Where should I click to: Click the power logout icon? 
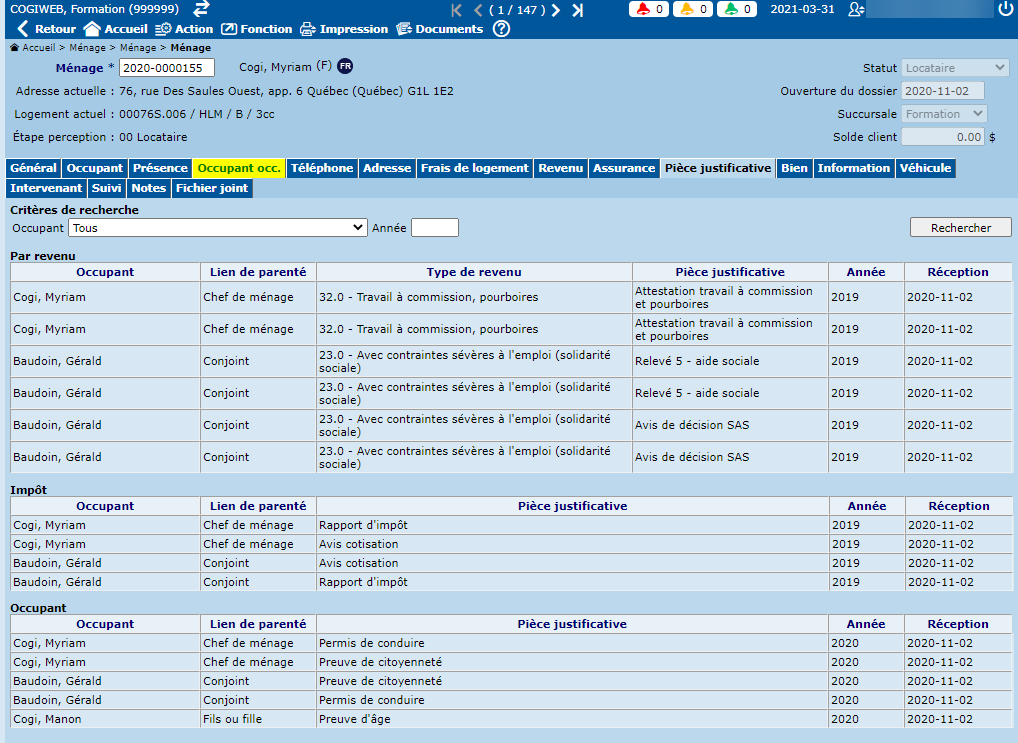pos(1005,9)
